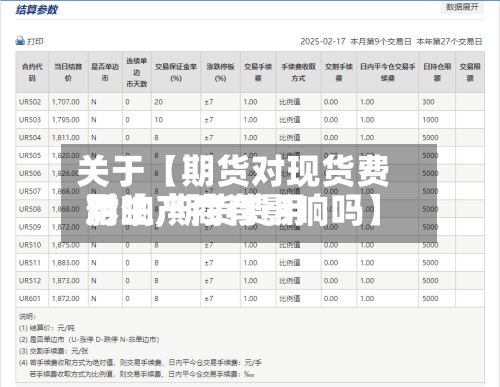Select contract code UR511
The image size is (500, 387).
[30, 263]
